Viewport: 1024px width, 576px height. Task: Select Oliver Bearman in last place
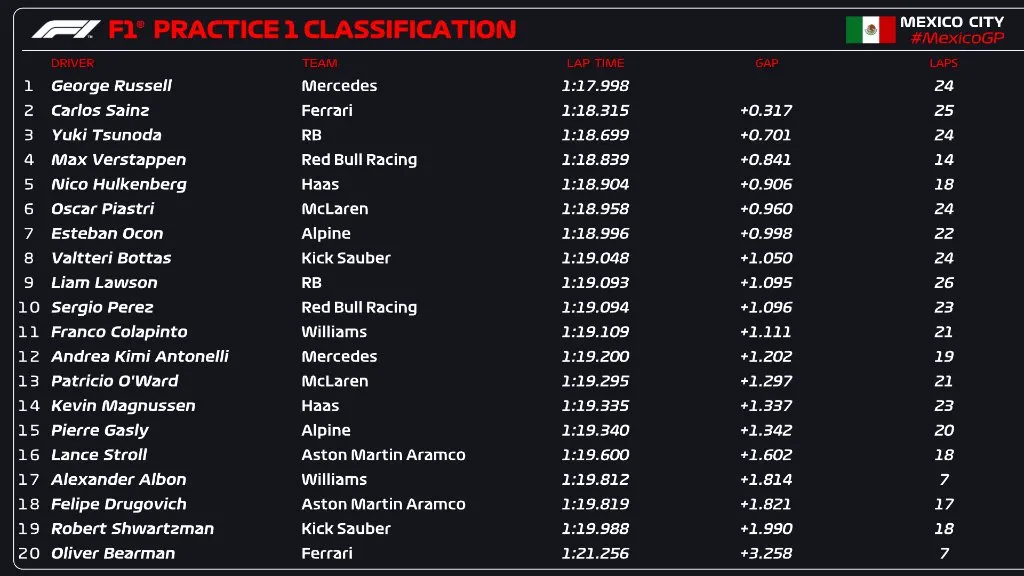click(113, 553)
